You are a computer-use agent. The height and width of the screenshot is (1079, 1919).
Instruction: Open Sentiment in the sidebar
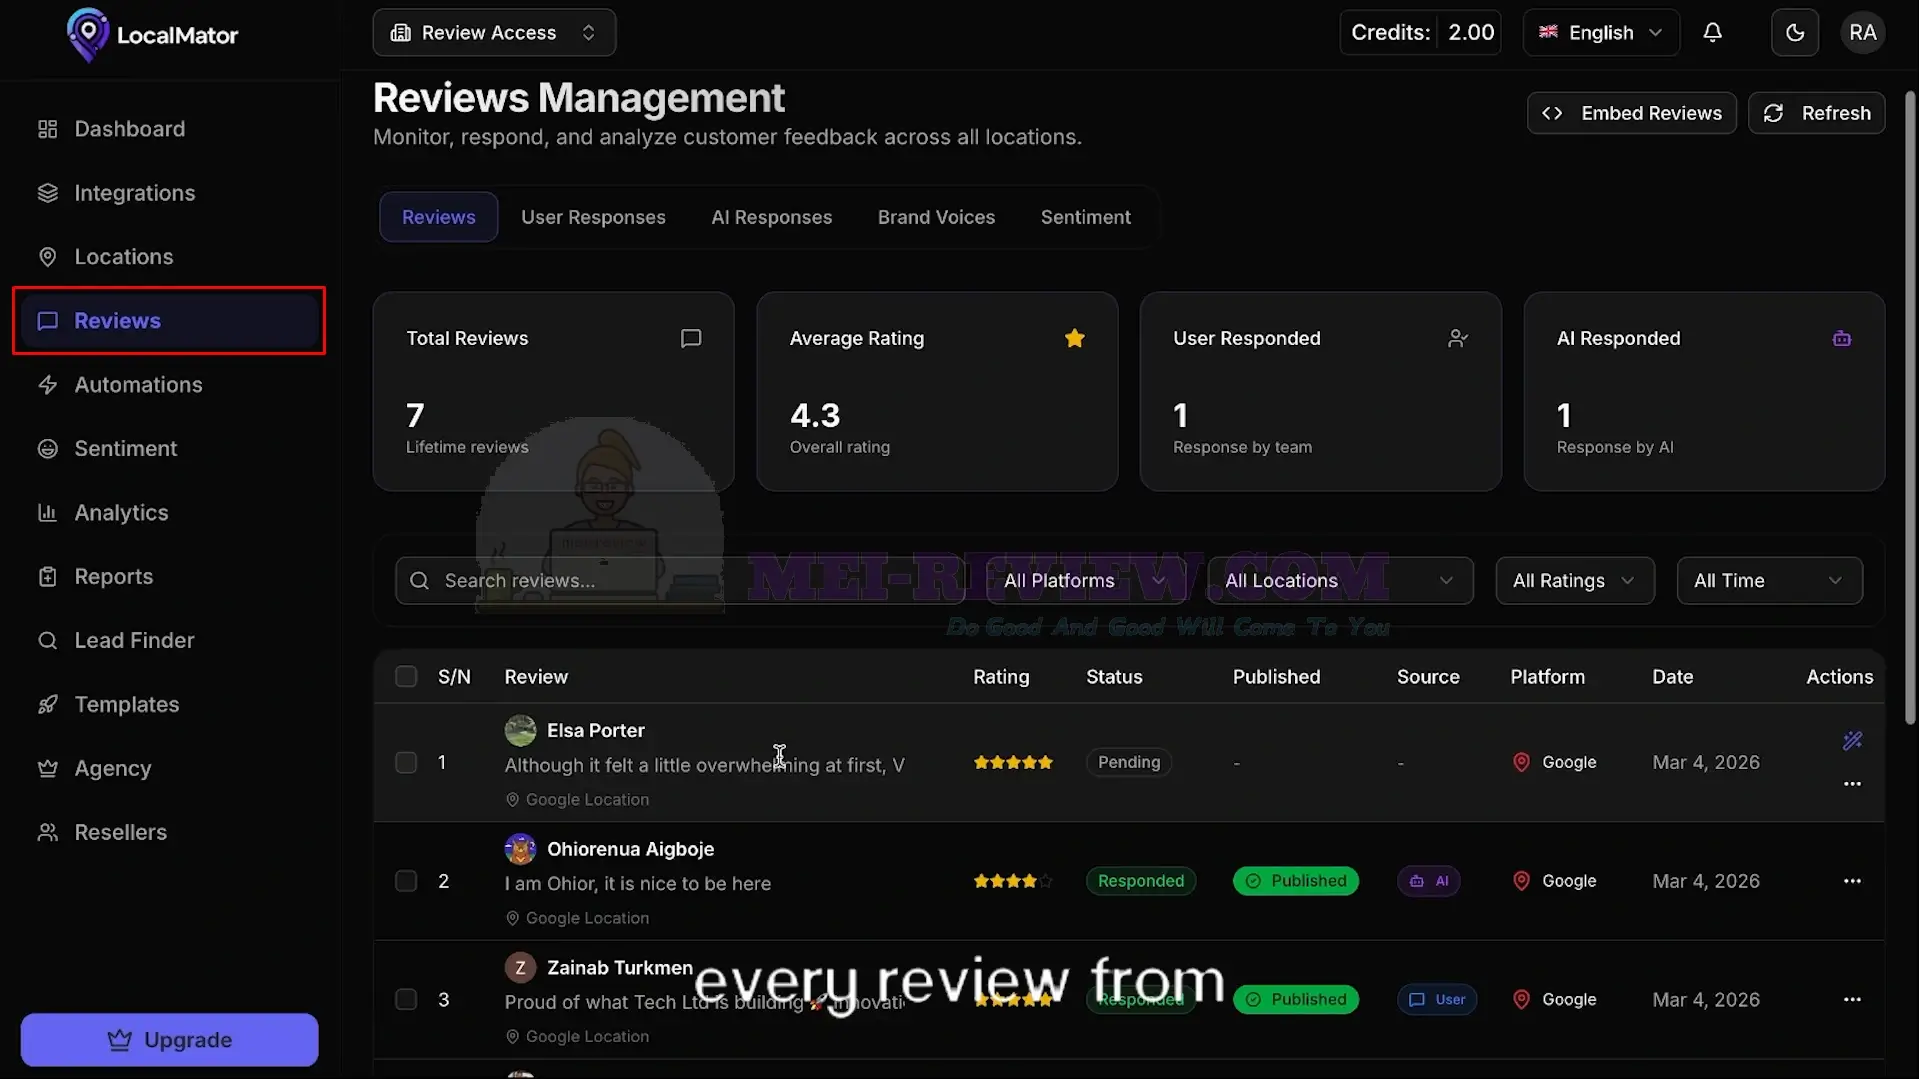(x=169, y=449)
